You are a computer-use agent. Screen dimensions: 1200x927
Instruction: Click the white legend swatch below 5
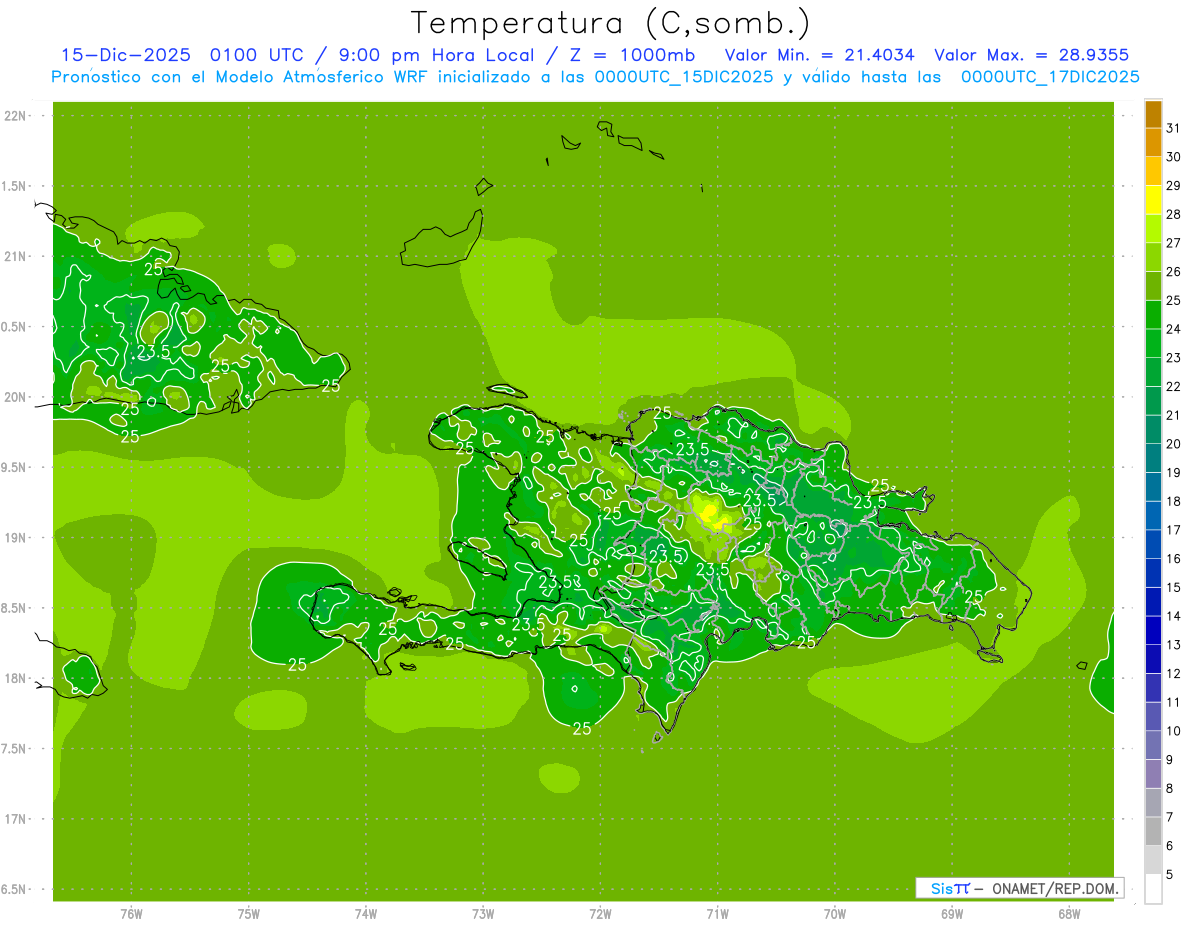pyautogui.click(x=1153, y=888)
